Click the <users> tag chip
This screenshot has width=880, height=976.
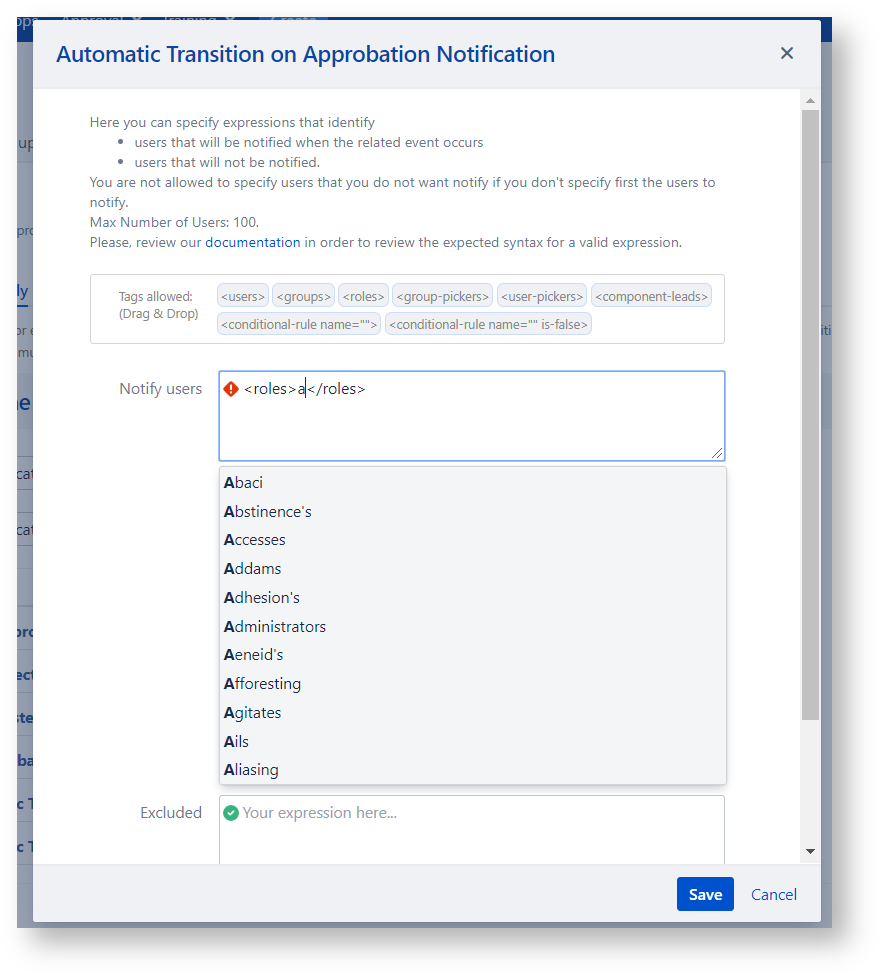pyautogui.click(x=243, y=296)
